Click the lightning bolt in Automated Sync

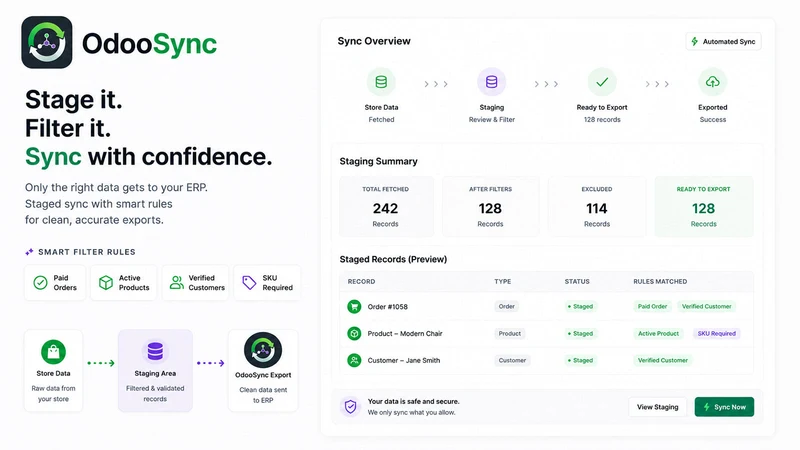pos(694,41)
